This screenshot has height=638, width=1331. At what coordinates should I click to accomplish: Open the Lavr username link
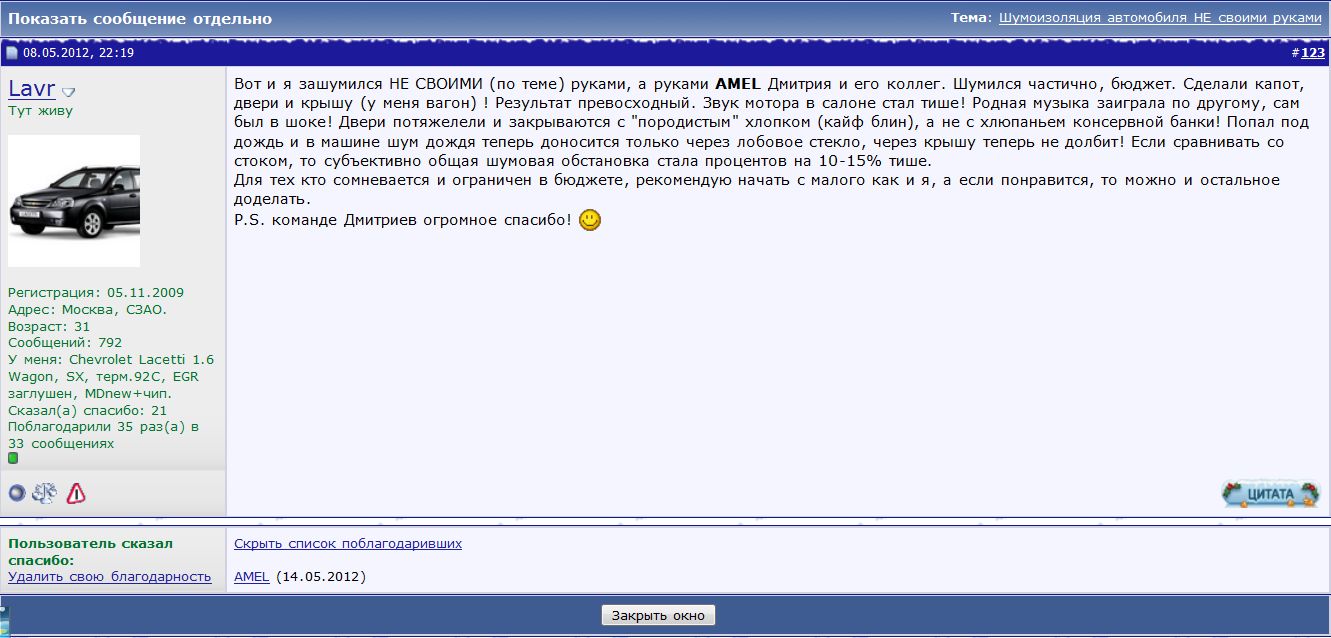coord(31,88)
